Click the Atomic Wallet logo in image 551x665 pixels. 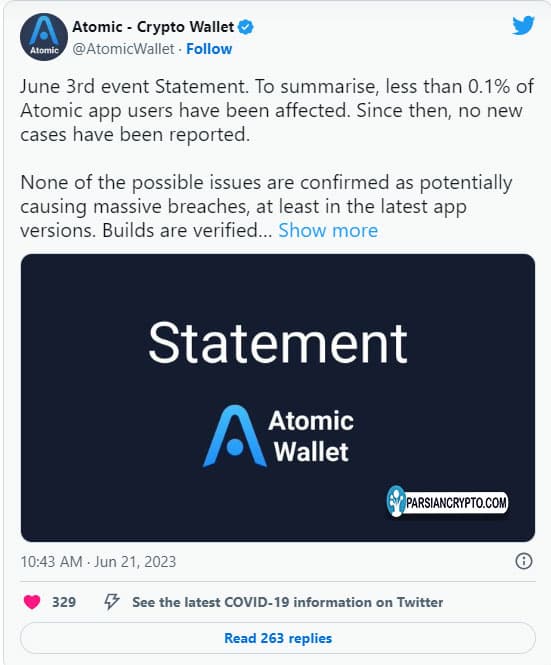click(278, 436)
